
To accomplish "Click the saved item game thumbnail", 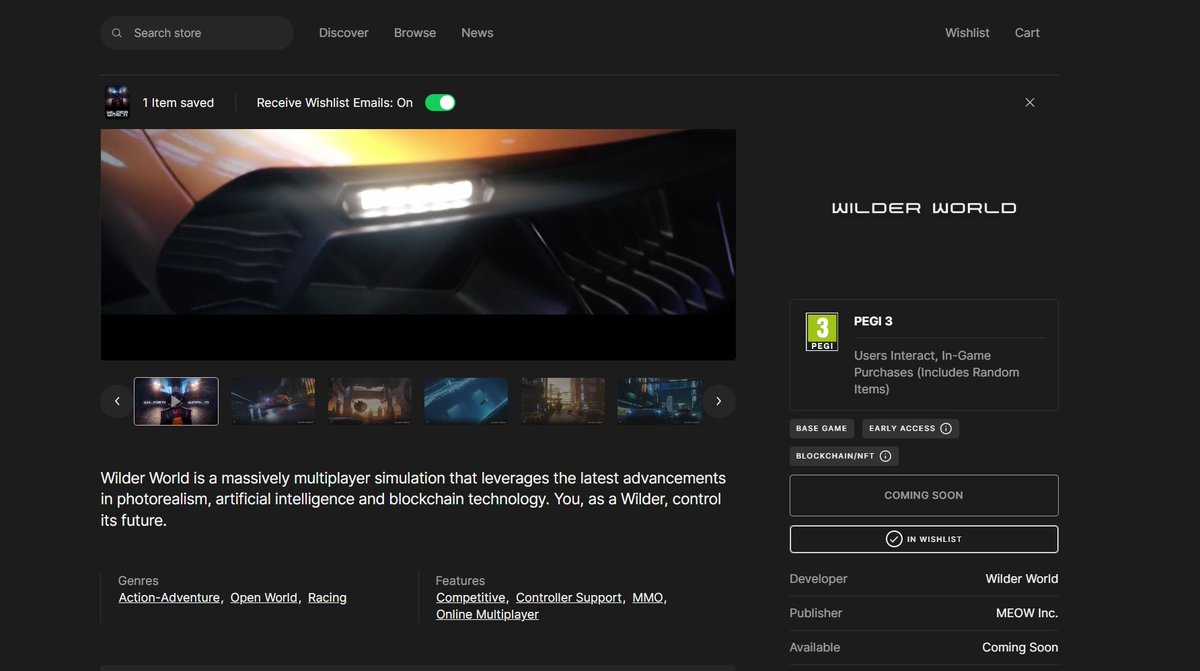I will 117,102.
